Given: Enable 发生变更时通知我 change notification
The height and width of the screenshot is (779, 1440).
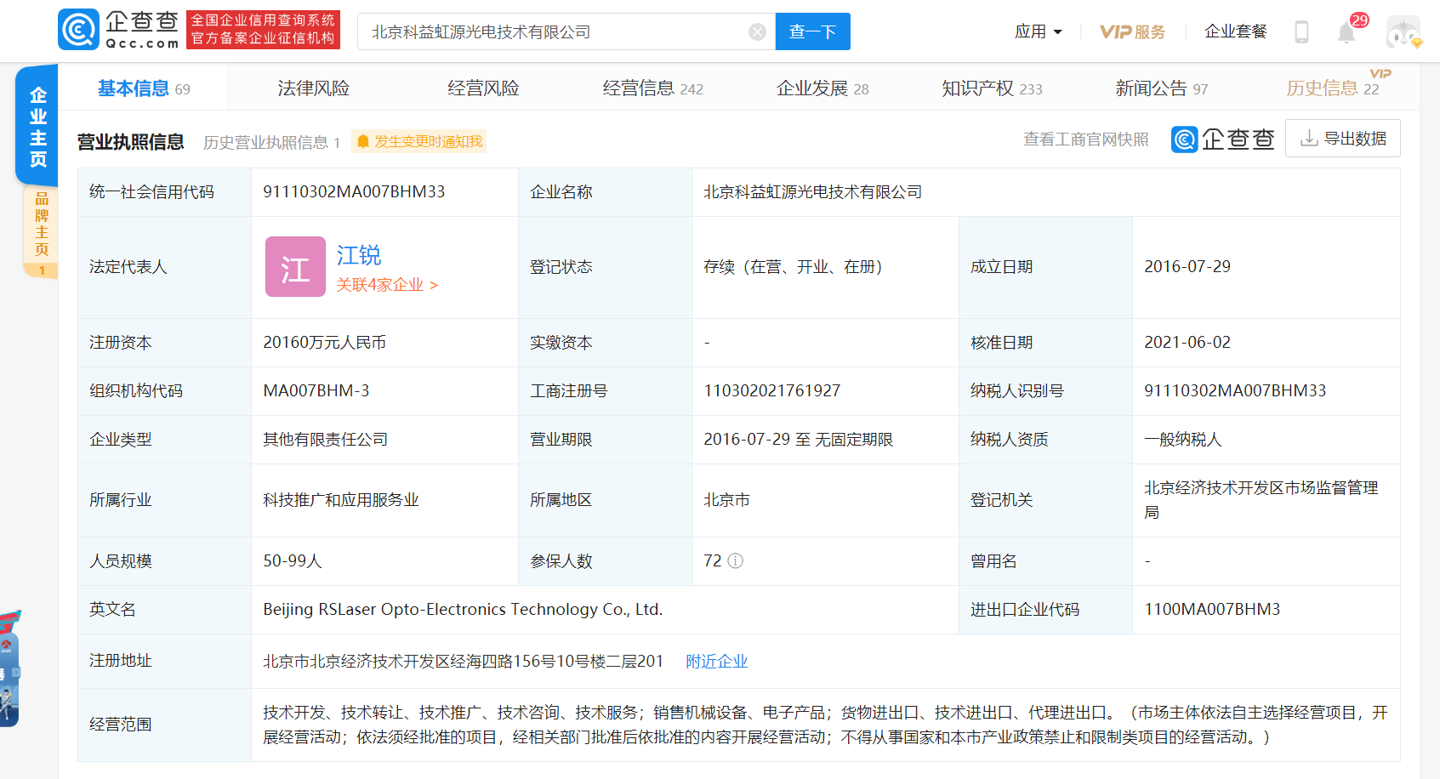Looking at the screenshot, I should tap(419, 142).
